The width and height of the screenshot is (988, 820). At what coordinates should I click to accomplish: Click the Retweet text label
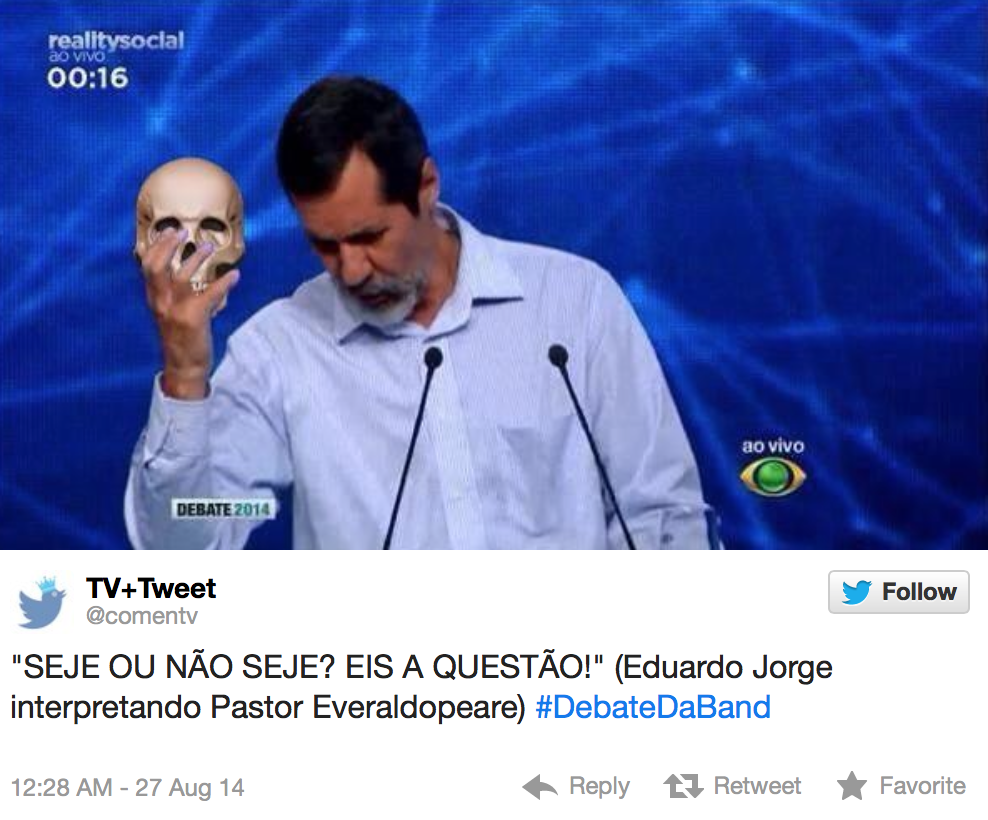coord(757,786)
